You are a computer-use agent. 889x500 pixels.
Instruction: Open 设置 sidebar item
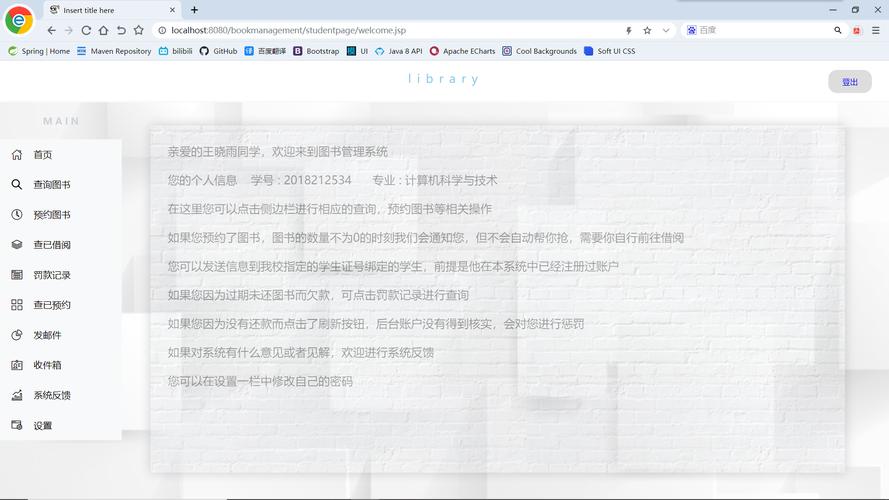click(61, 425)
